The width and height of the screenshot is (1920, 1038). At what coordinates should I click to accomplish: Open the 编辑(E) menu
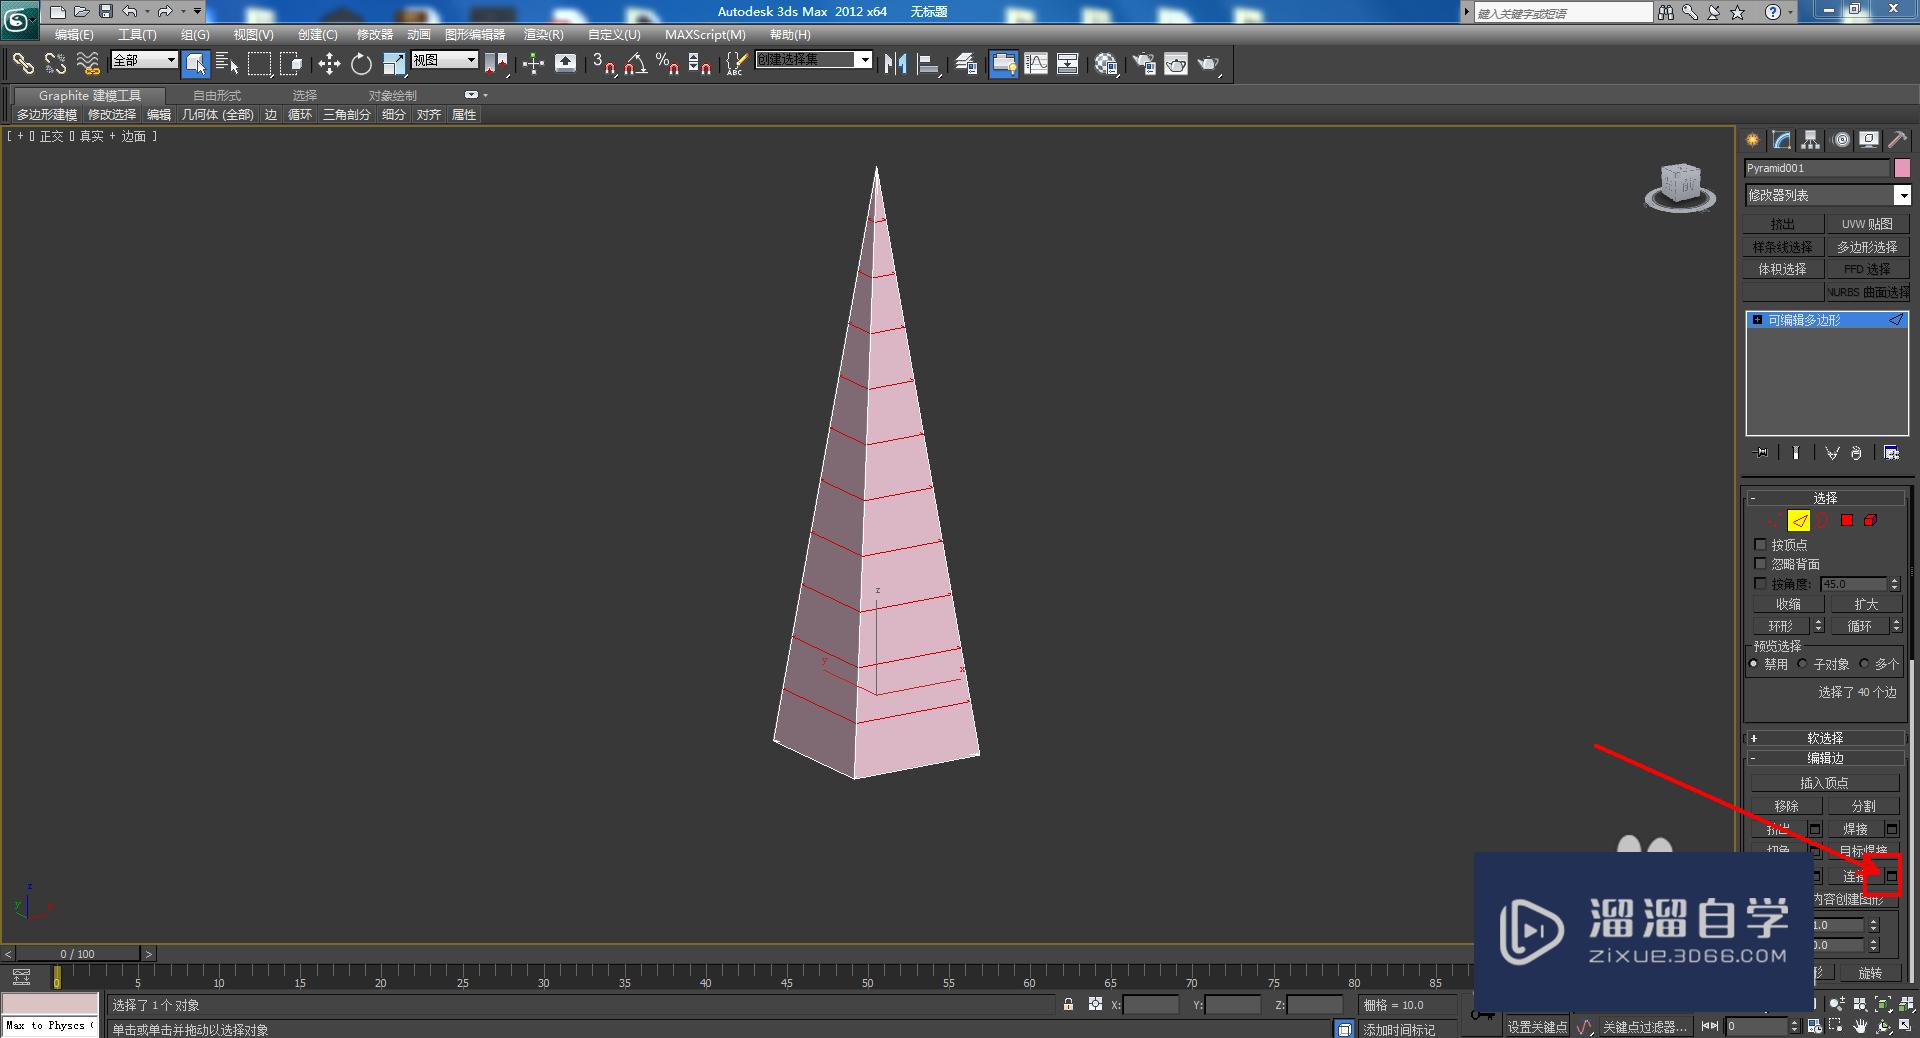pos(74,35)
